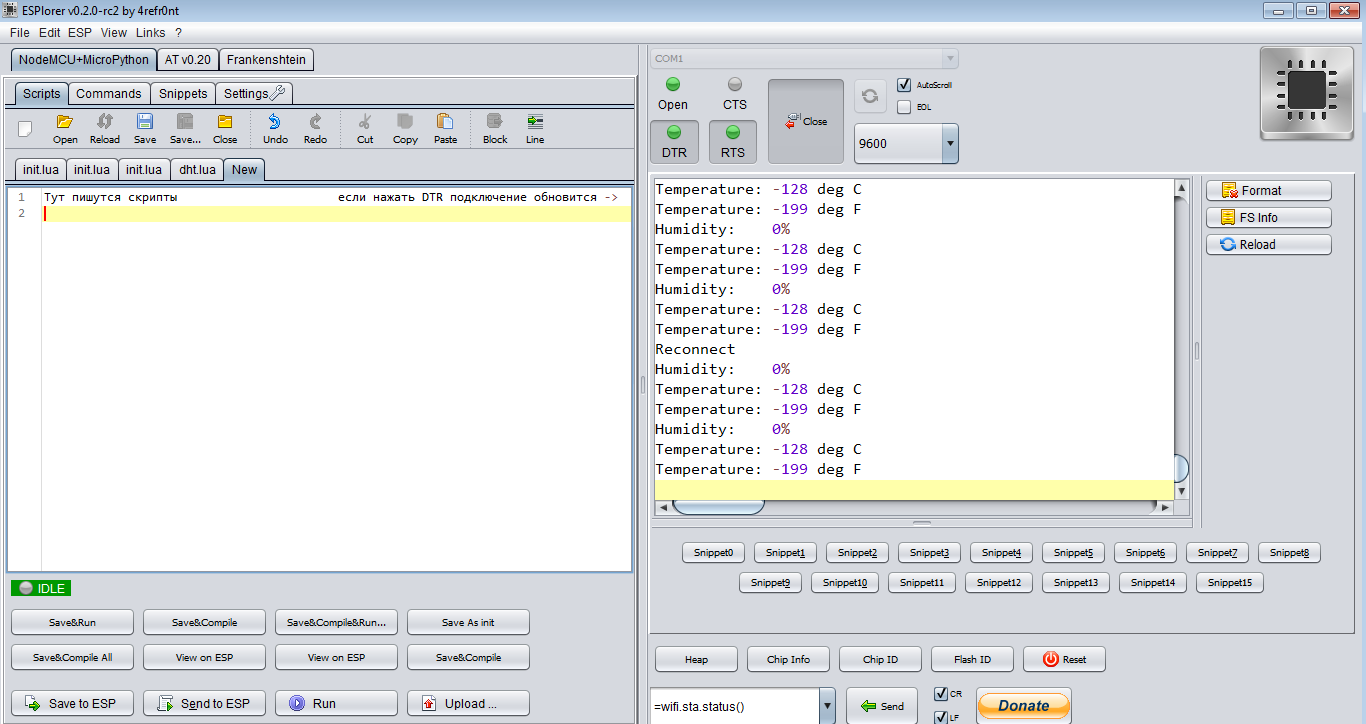
Task: Expand the 9600 baud rate dropdown
Action: [949, 144]
